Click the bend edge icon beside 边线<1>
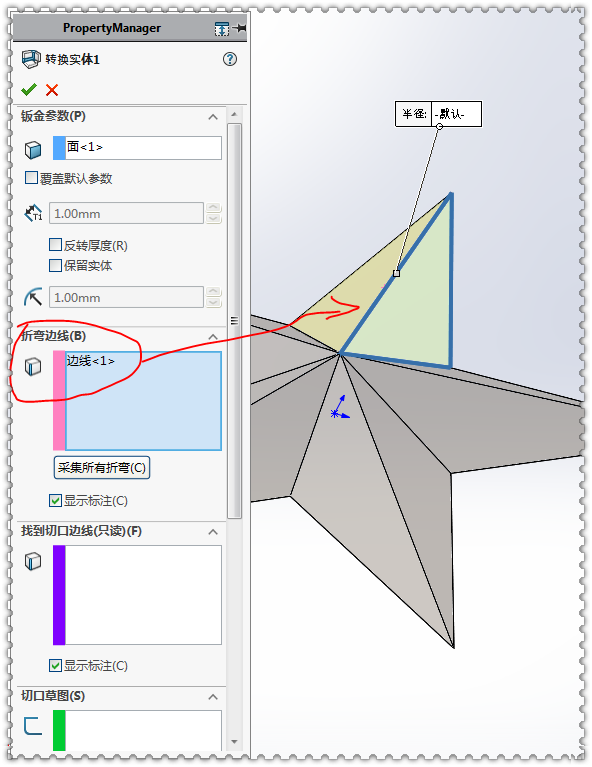The image size is (592, 767). [x=33, y=366]
